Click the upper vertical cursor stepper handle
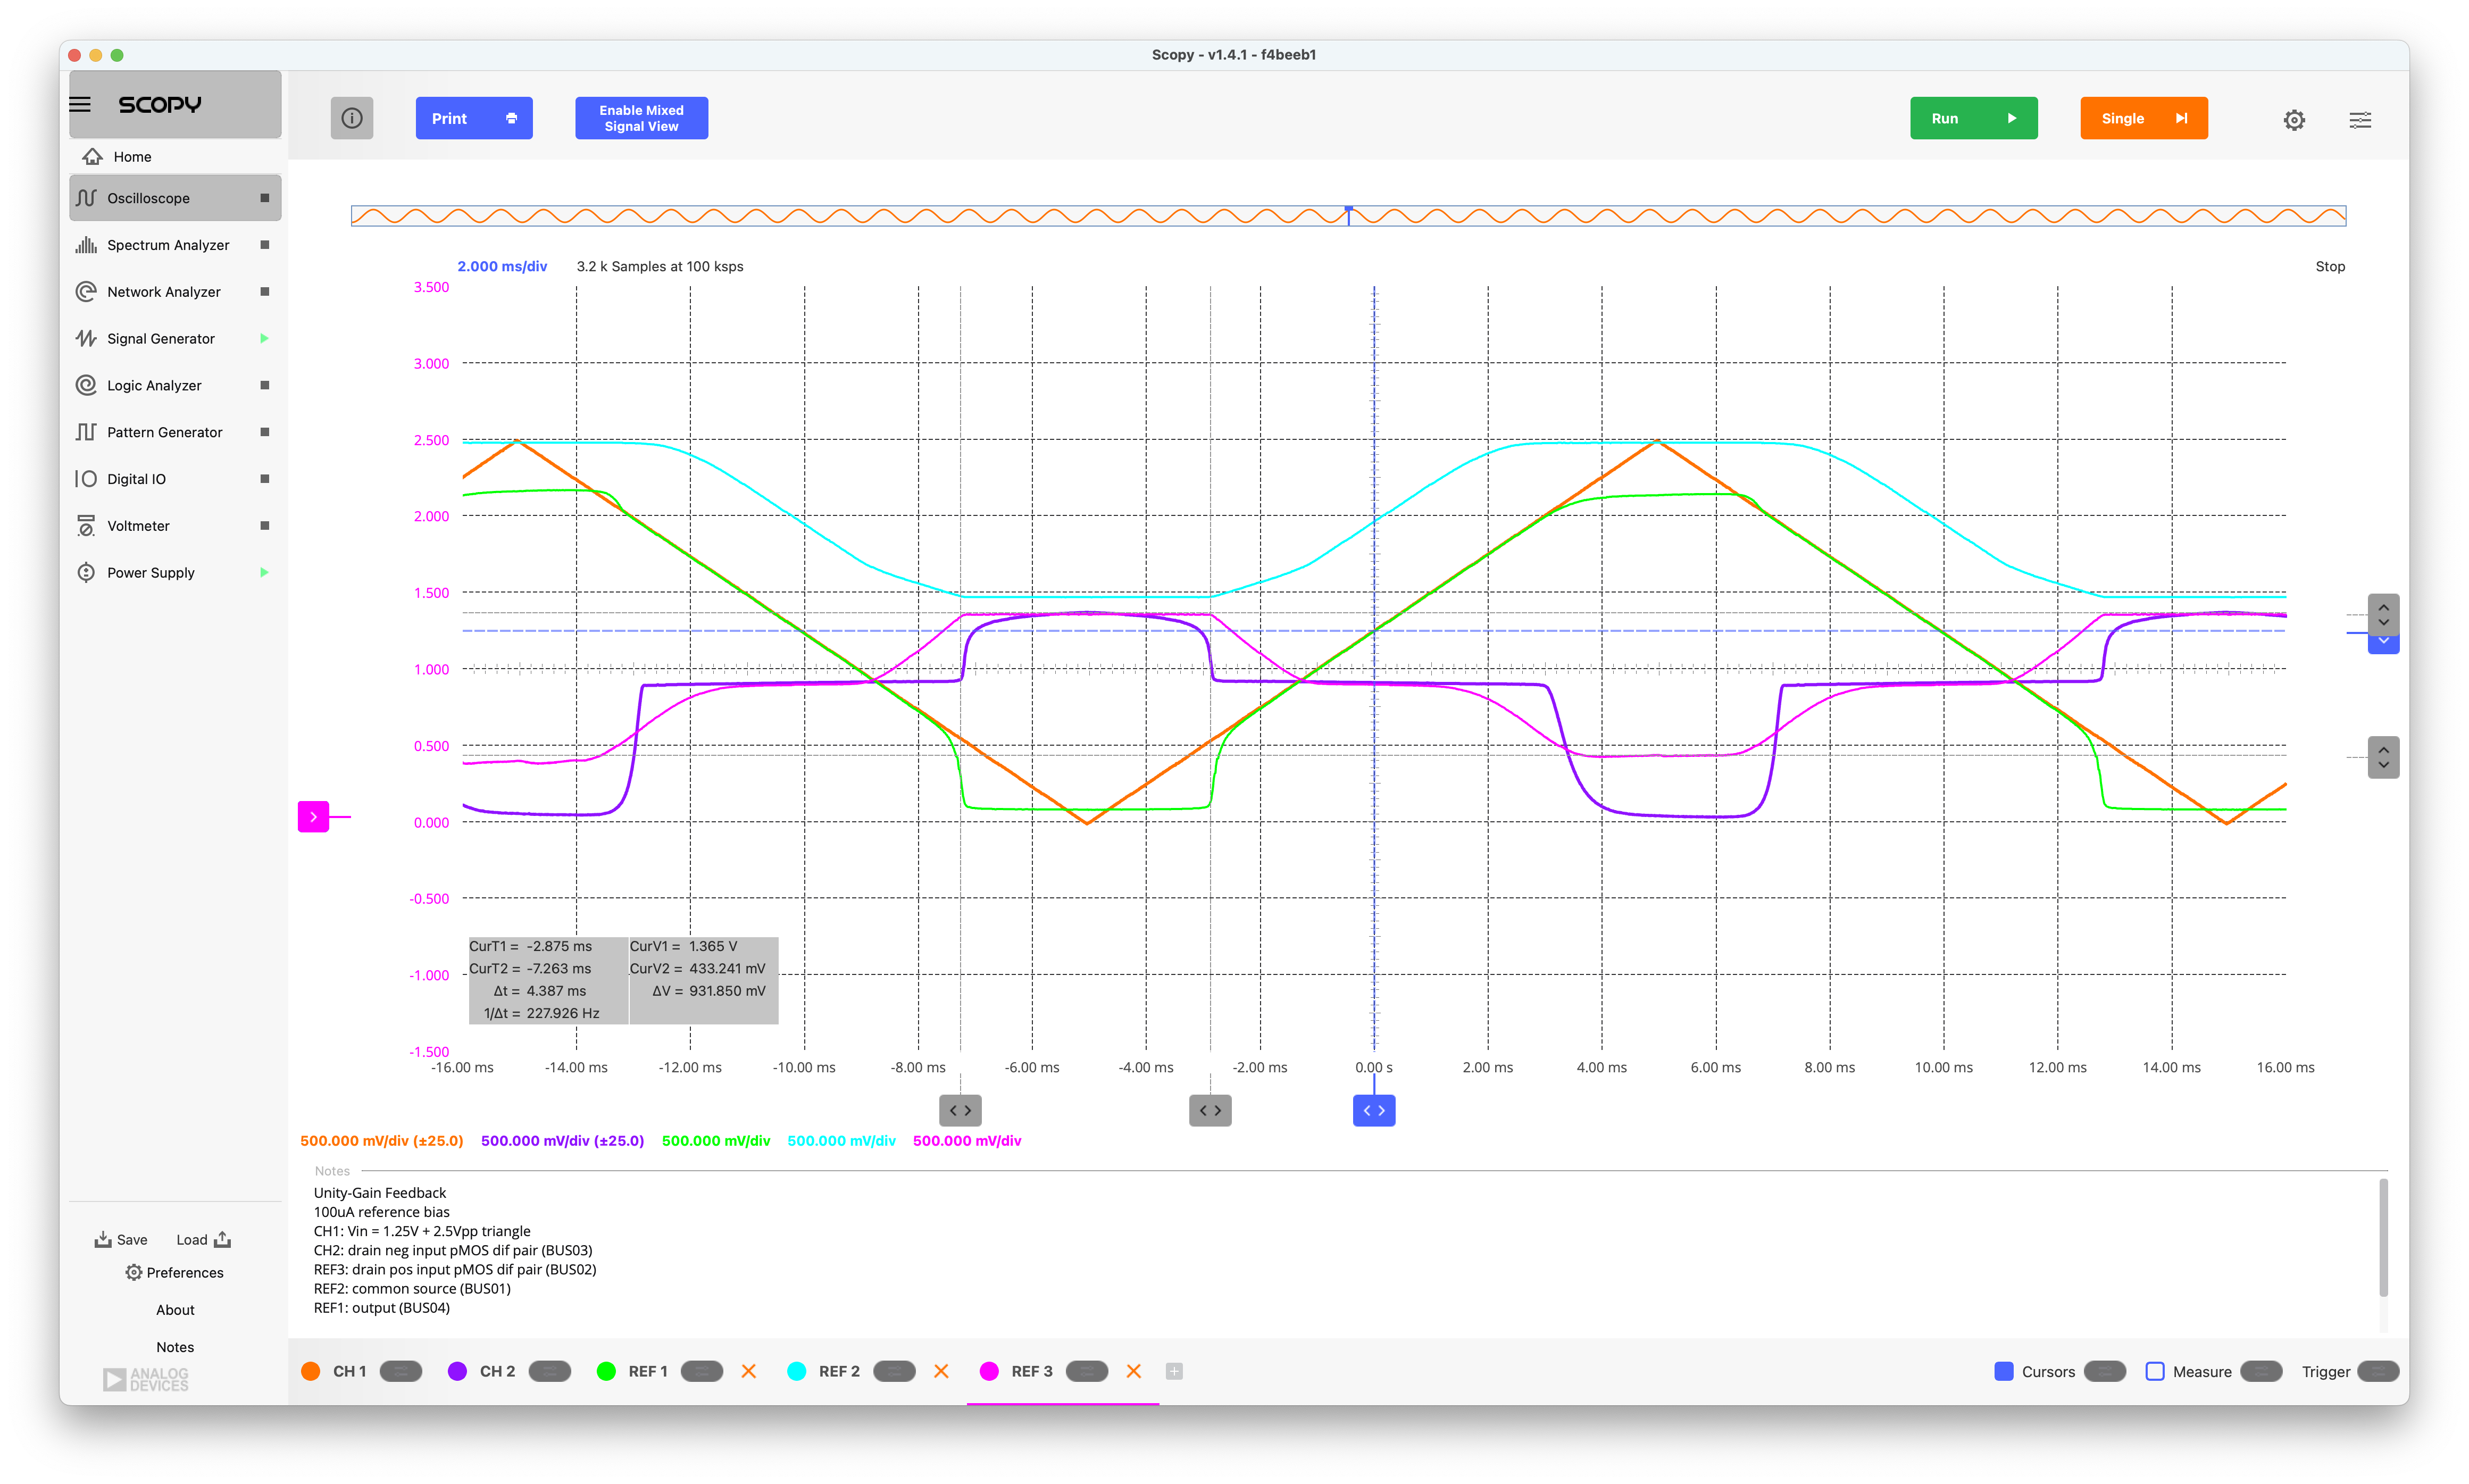 pos(2384,615)
